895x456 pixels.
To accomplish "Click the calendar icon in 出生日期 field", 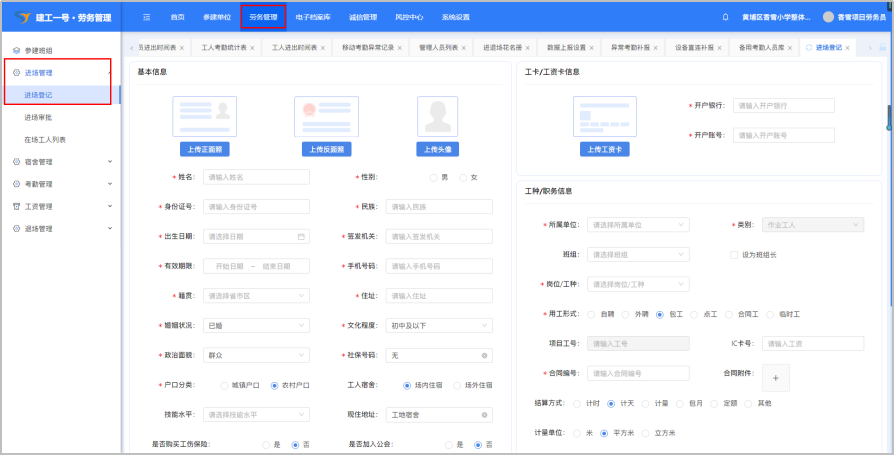I will pos(301,237).
